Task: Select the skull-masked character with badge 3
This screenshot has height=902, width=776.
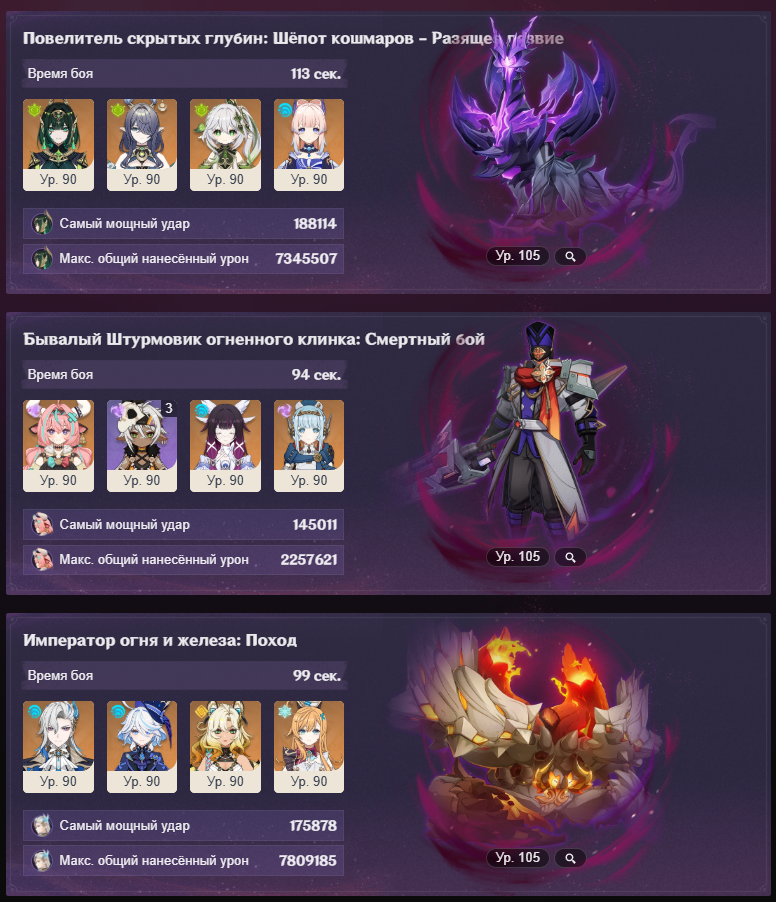Action: point(142,446)
